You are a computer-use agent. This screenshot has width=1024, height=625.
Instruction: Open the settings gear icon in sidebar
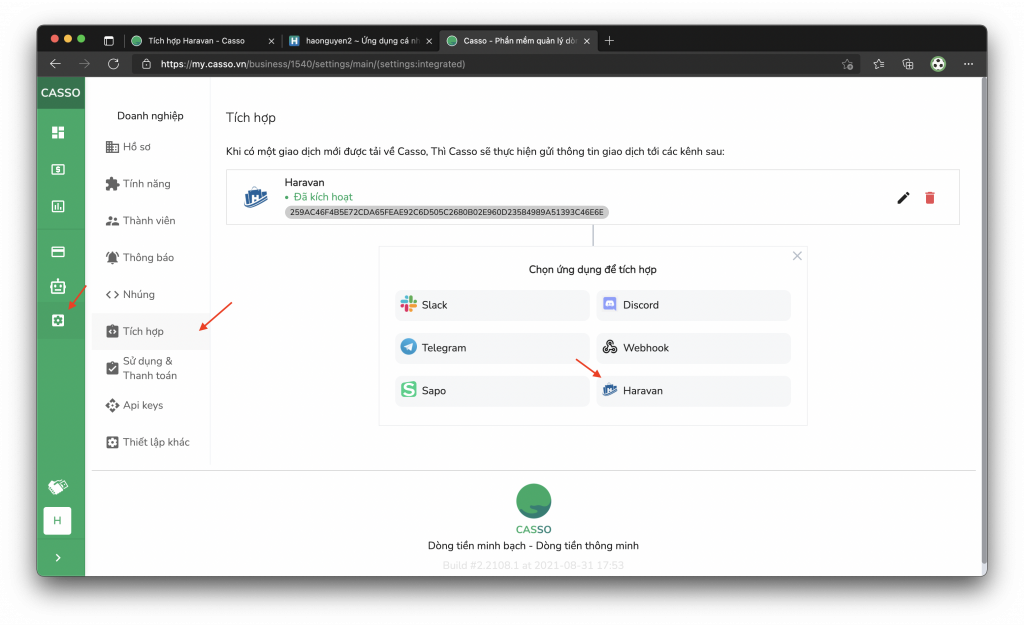(x=58, y=321)
